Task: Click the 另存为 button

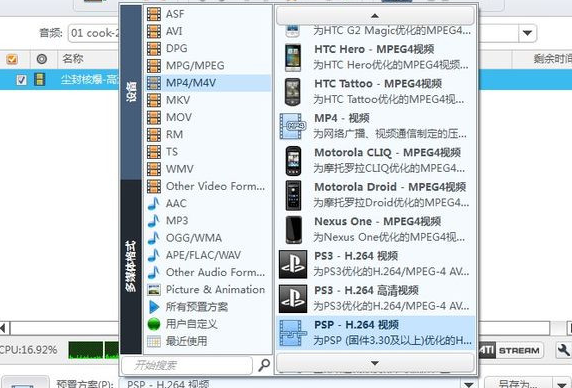Action: click(518, 383)
